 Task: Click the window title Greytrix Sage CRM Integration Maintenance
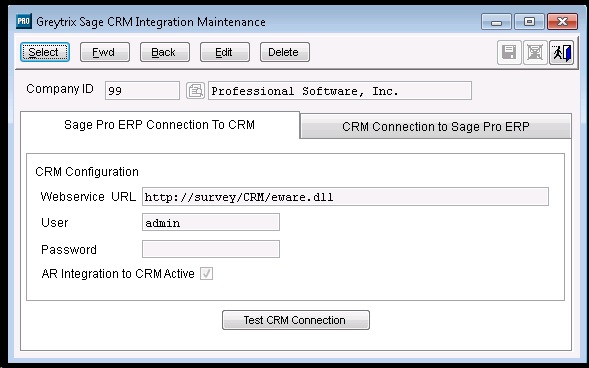pos(151,22)
